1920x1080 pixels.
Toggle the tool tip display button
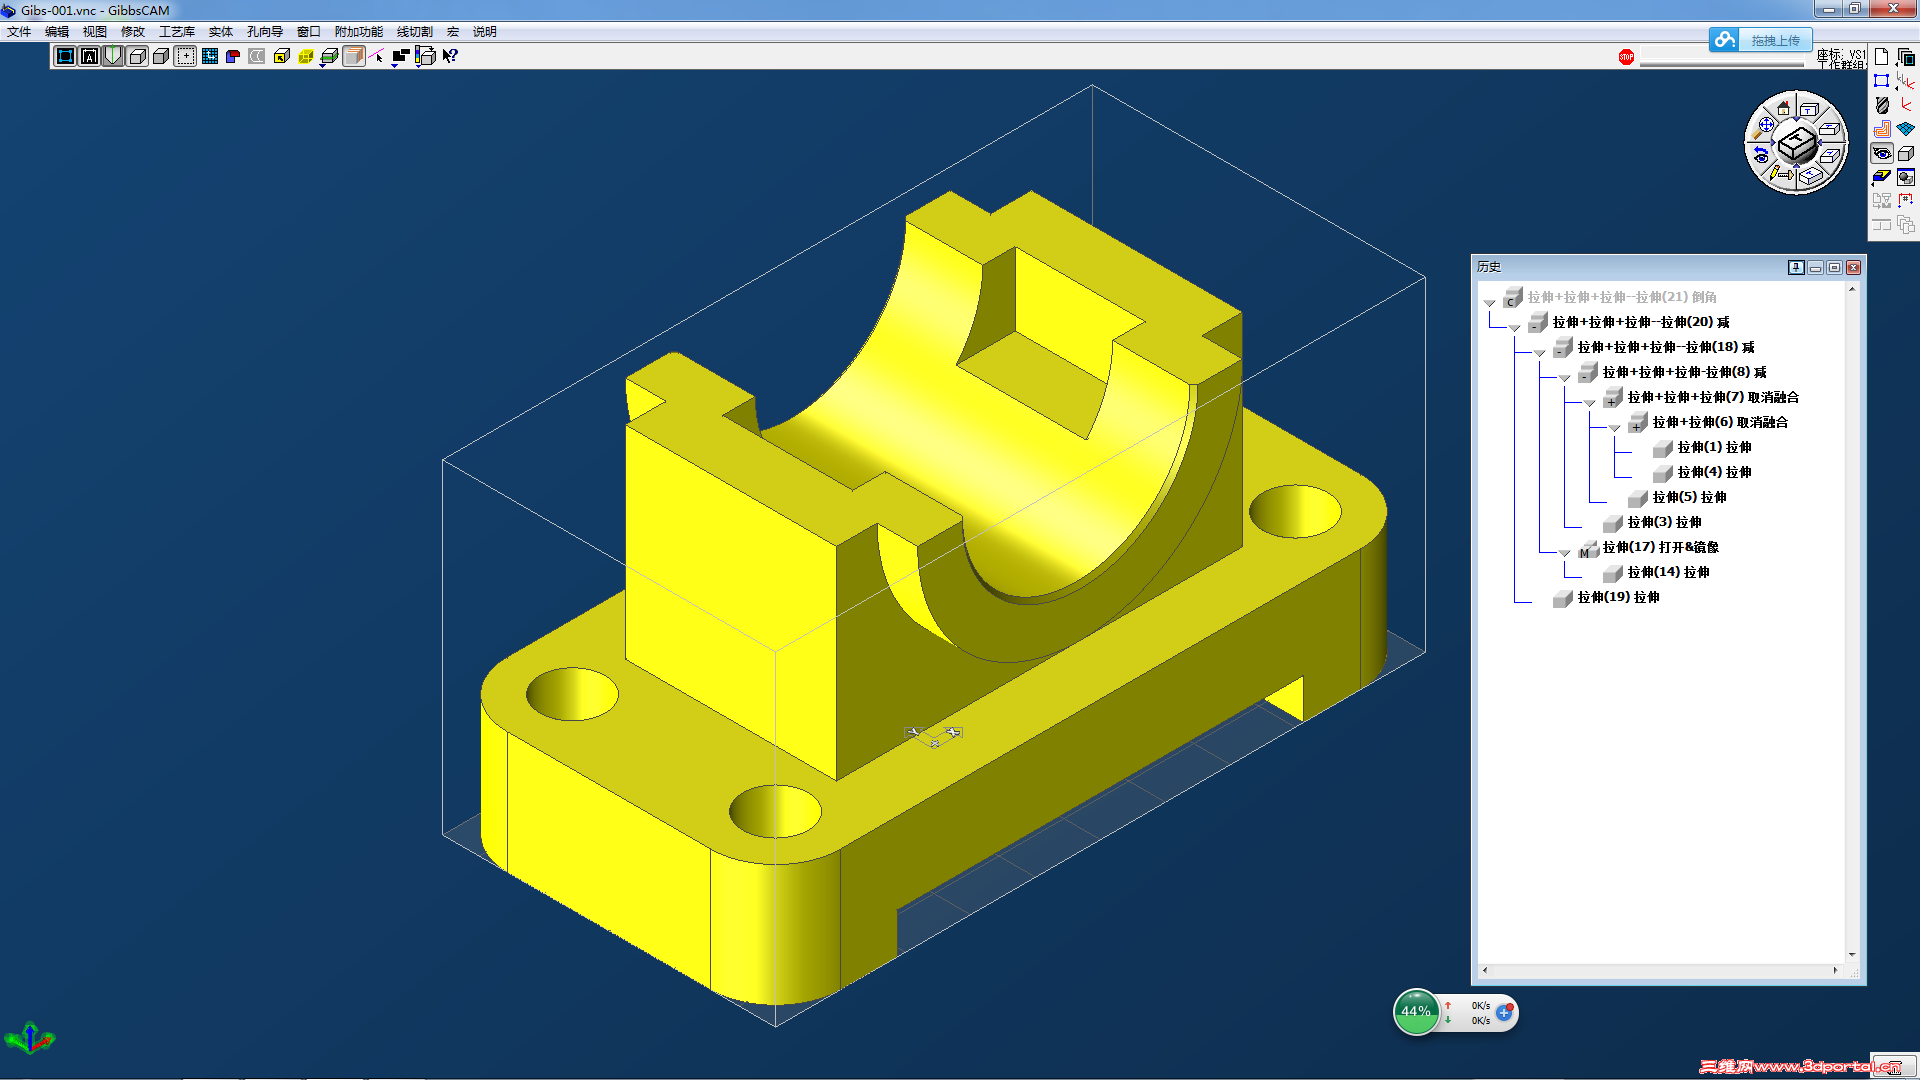[113, 56]
